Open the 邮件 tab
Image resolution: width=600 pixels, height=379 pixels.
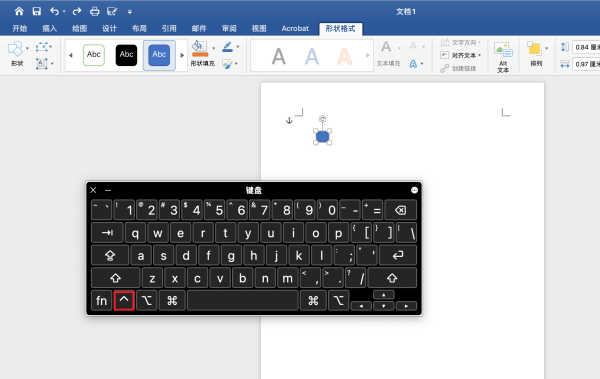click(199, 28)
